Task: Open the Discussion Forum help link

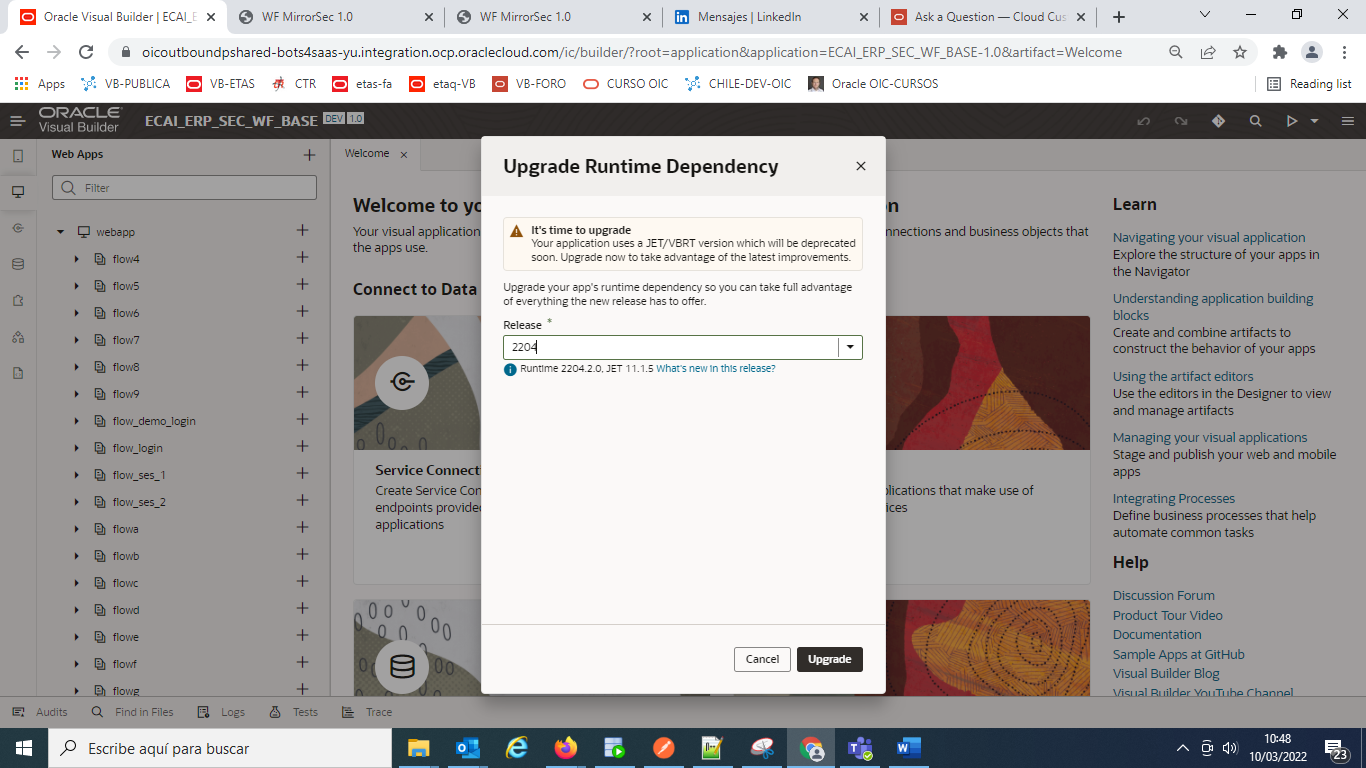Action: point(1164,596)
